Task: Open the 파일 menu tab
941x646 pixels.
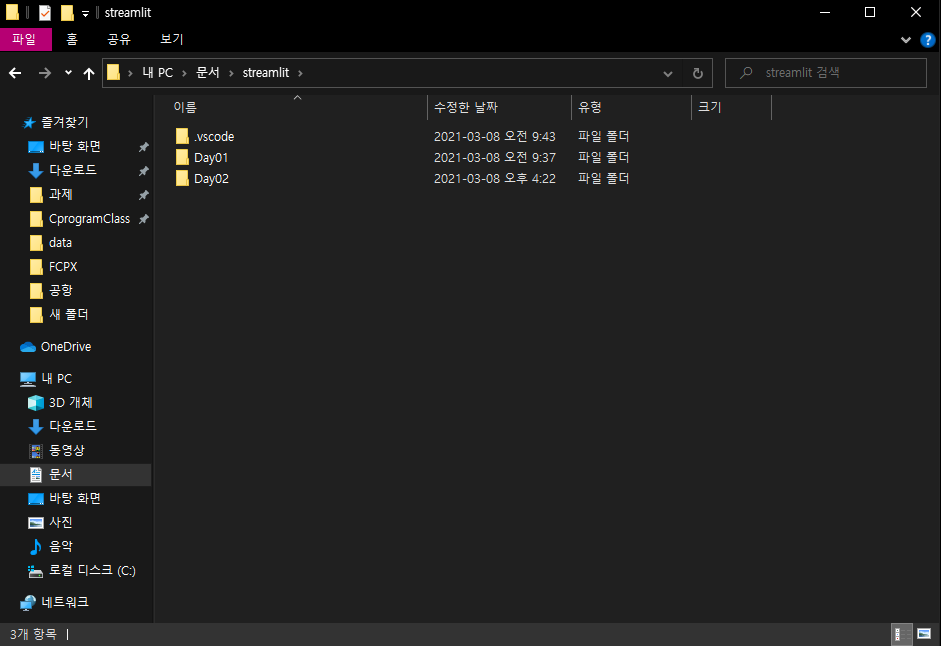Action: [25, 40]
